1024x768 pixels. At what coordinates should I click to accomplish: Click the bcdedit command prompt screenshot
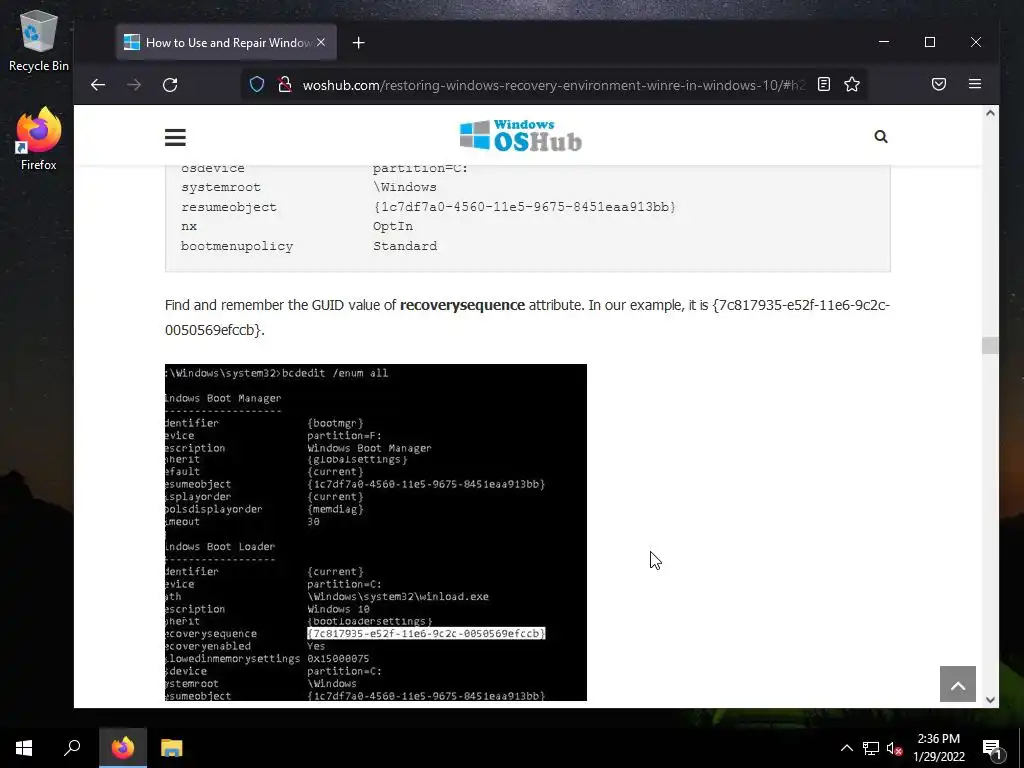tap(376, 532)
